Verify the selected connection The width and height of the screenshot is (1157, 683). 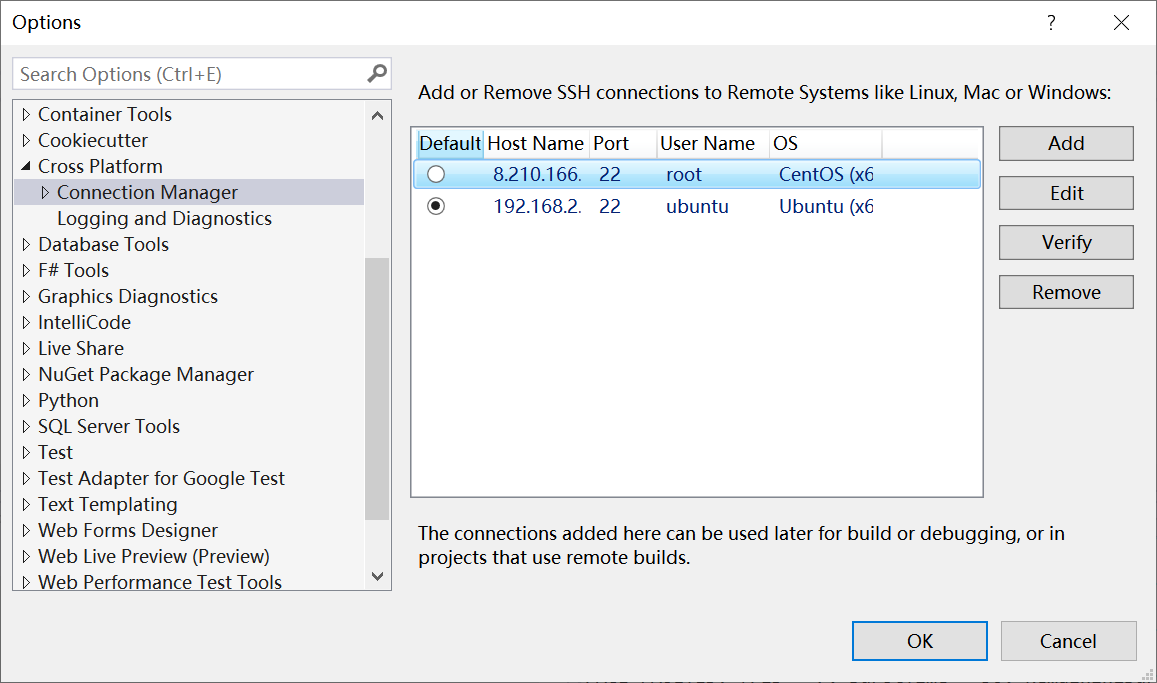point(1065,242)
